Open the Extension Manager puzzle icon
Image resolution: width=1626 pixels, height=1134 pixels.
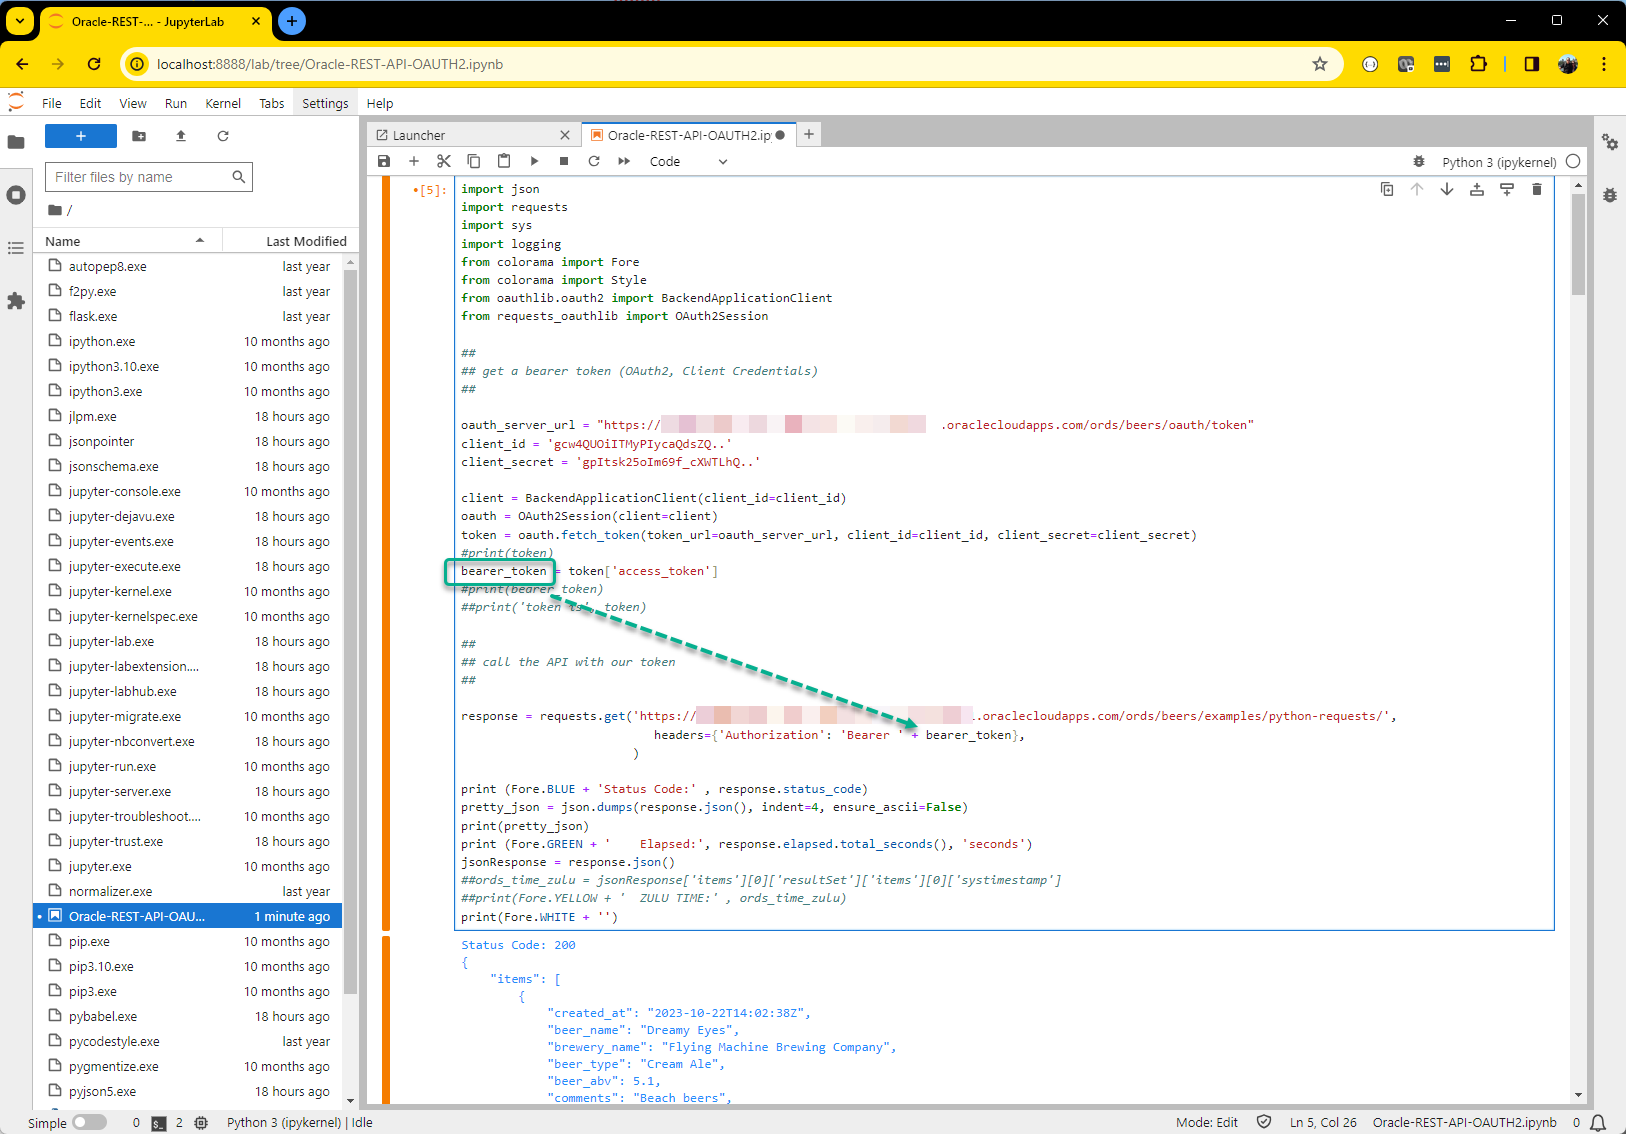tap(16, 301)
